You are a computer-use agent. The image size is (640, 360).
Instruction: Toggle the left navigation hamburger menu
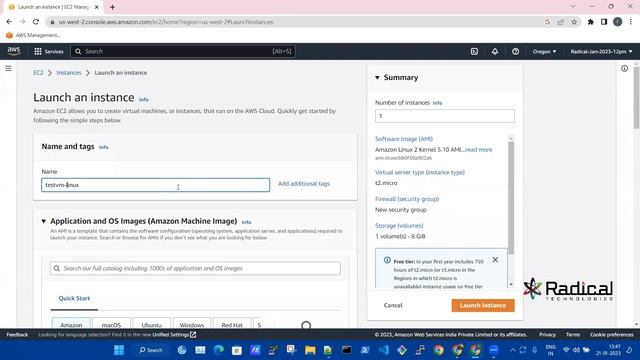8,68
